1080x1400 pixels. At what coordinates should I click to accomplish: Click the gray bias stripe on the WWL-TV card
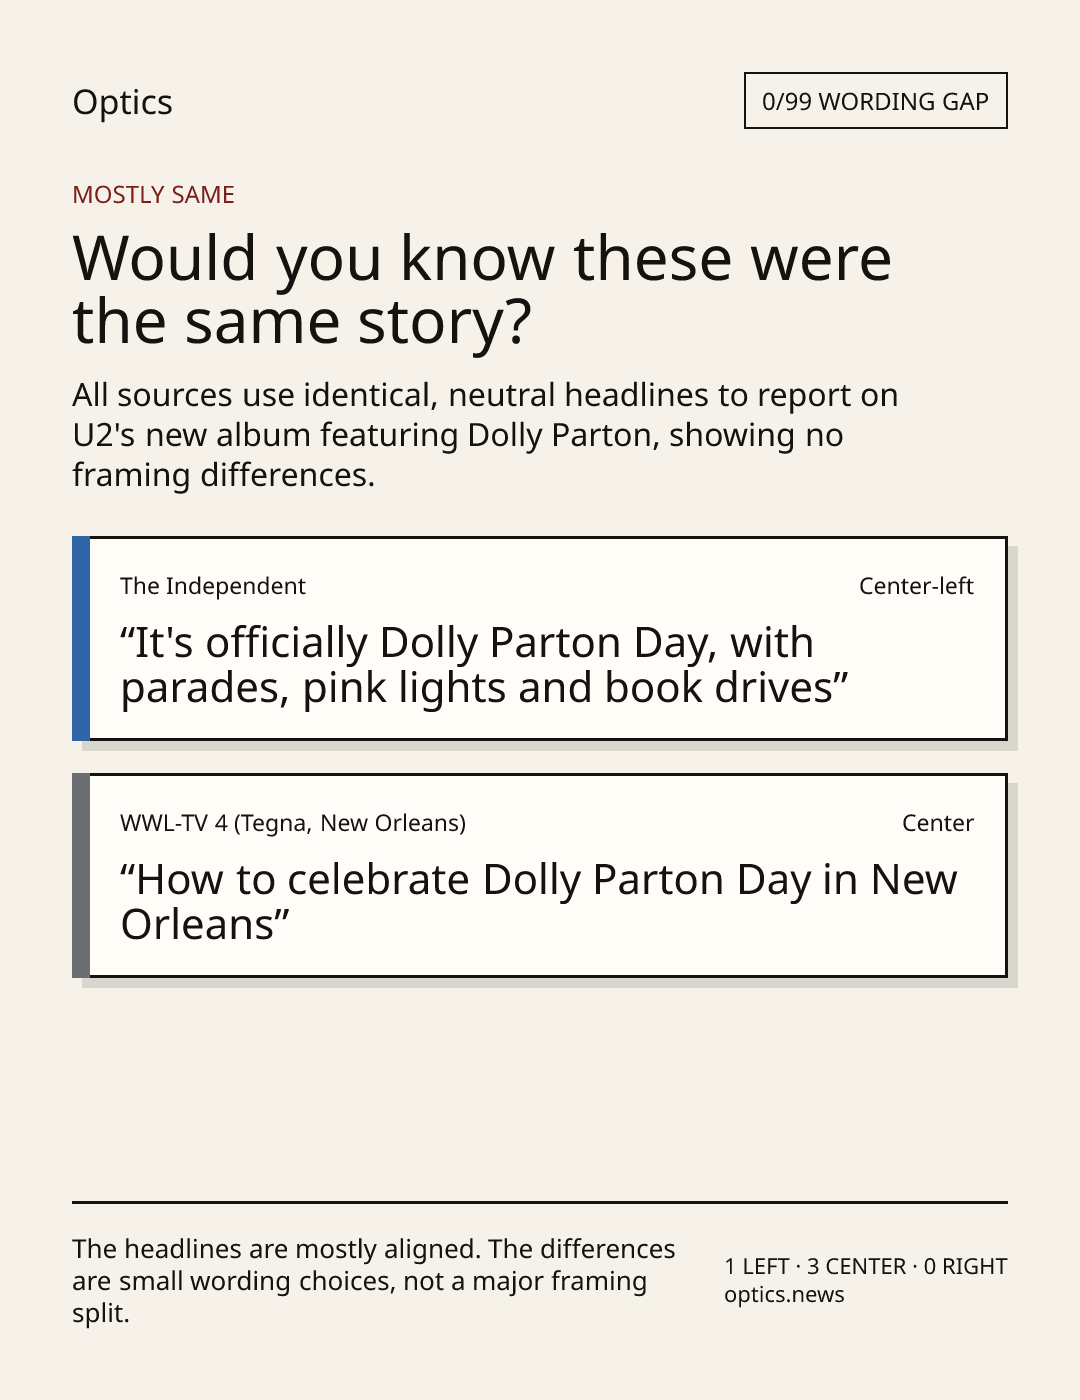[81, 876]
